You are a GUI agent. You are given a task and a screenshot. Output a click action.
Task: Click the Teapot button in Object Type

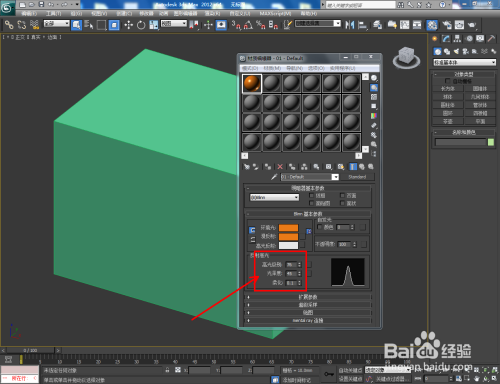pyautogui.click(x=448, y=121)
